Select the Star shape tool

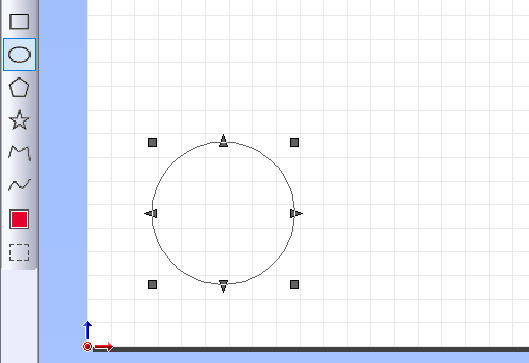[19, 120]
